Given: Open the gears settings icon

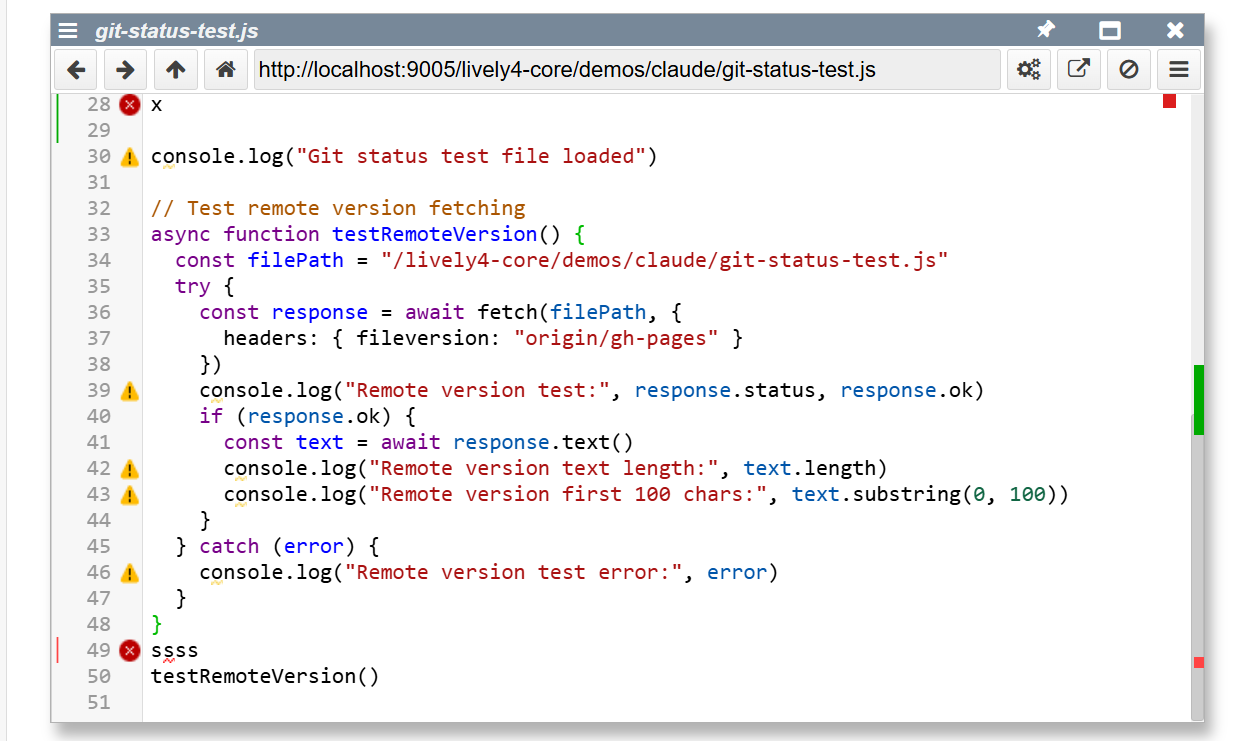Looking at the screenshot, I should 1028,70.
